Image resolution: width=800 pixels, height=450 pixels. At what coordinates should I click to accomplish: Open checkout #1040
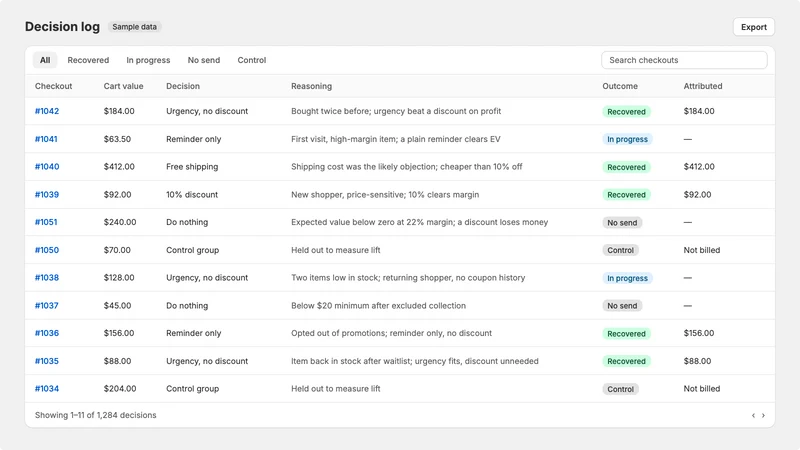(x=47, y=167)
